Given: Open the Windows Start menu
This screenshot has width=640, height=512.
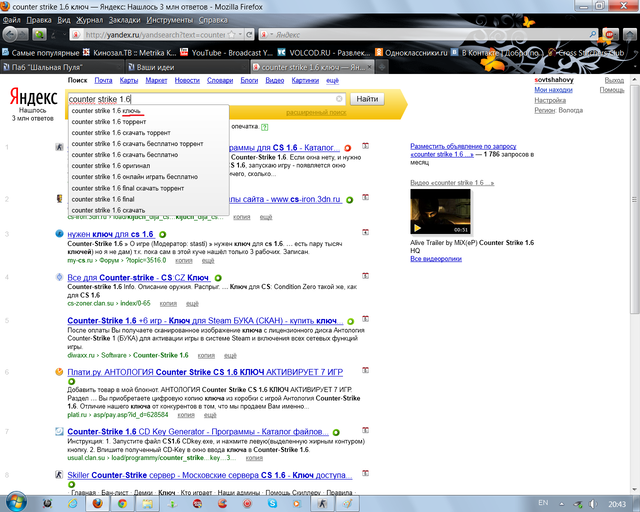Looking at the screenshot, I should 16,502.
